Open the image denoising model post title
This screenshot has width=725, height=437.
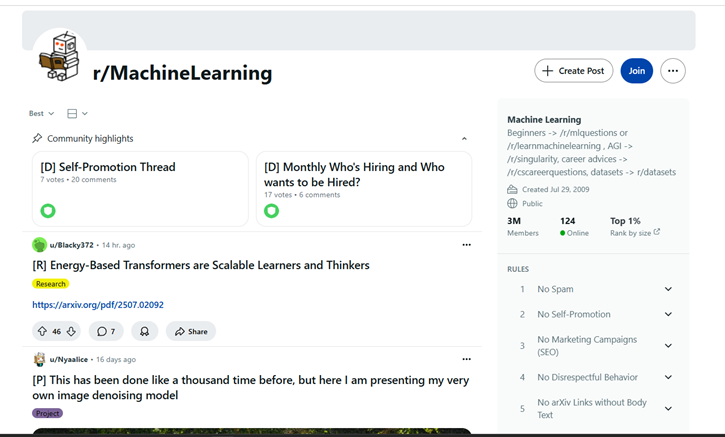click(x=251, y=388)
